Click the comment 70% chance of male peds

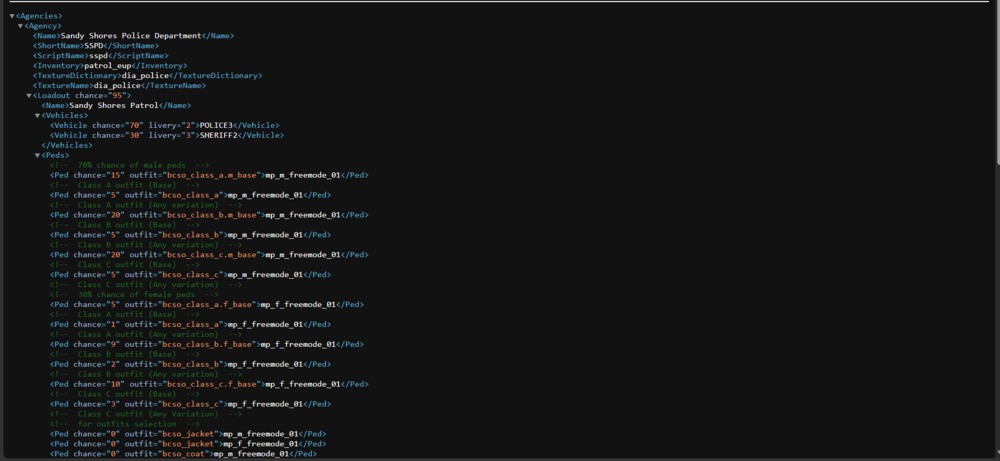coord(129,165)
